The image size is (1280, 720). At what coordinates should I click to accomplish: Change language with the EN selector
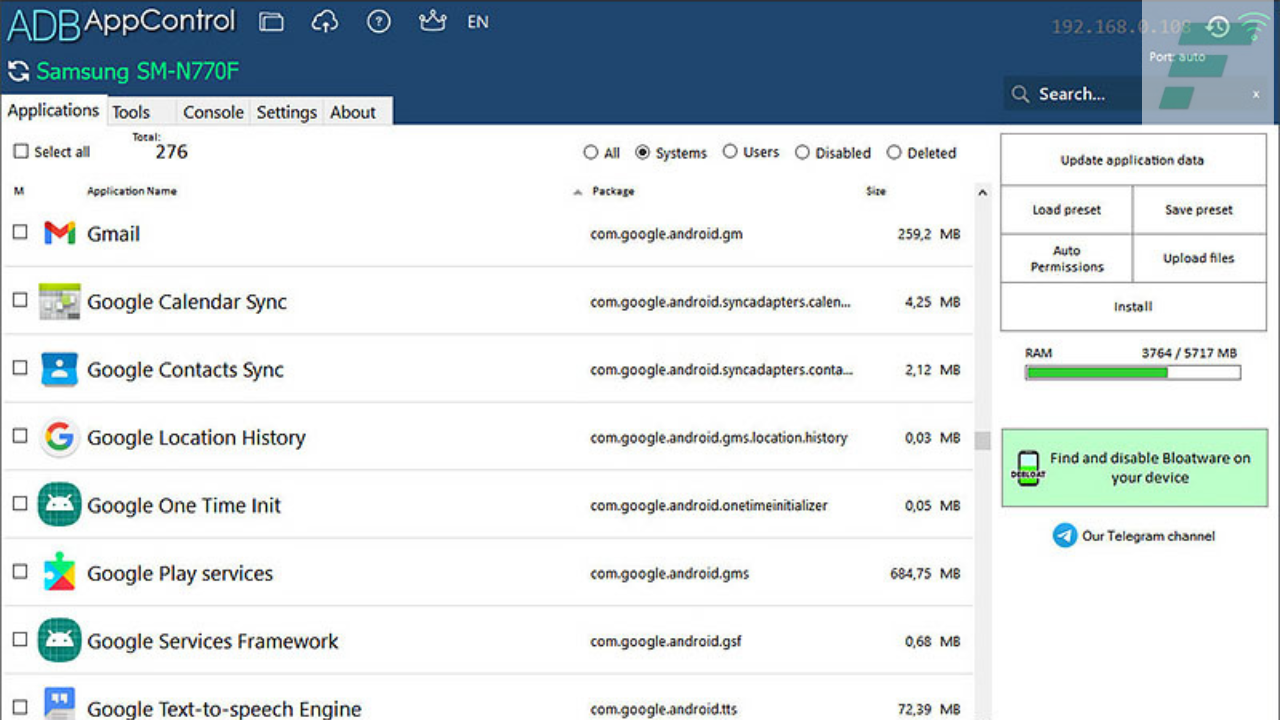478,21
